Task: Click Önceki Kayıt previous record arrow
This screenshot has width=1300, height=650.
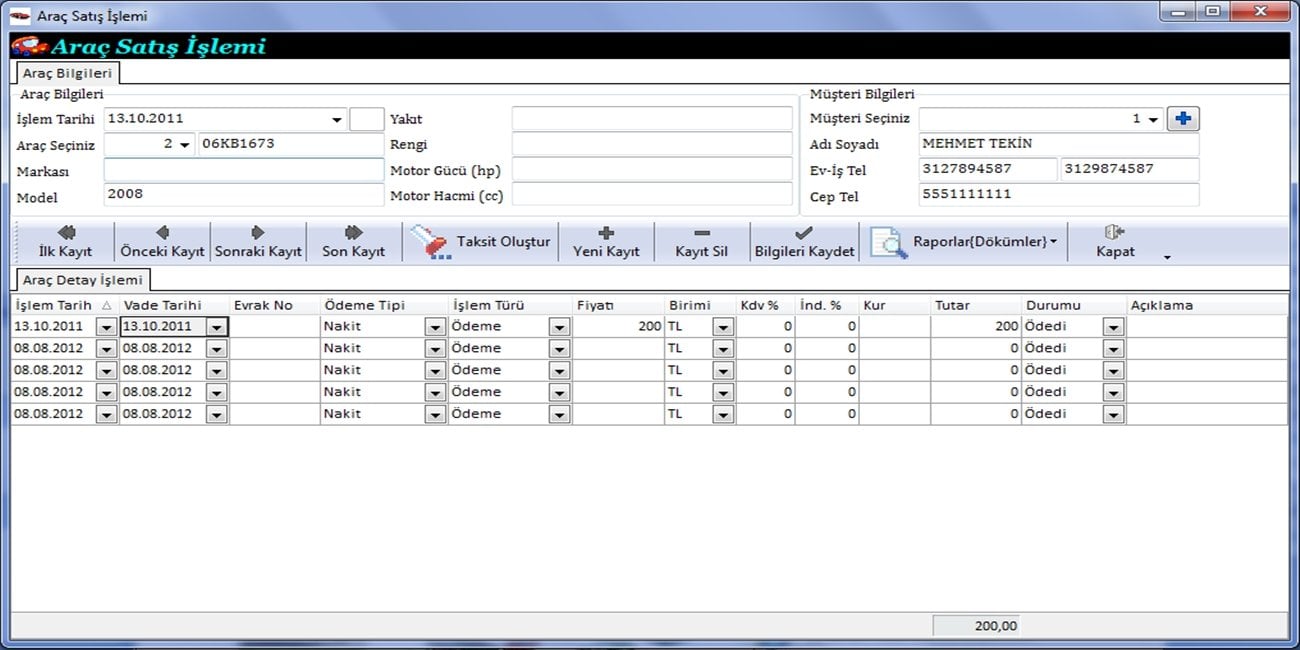Action: [x=162, y=242]
